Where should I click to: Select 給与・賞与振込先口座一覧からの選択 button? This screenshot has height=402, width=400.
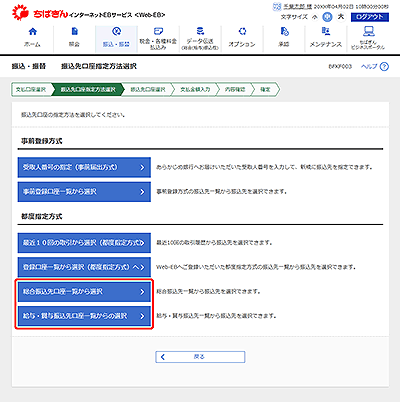[84, 316]
